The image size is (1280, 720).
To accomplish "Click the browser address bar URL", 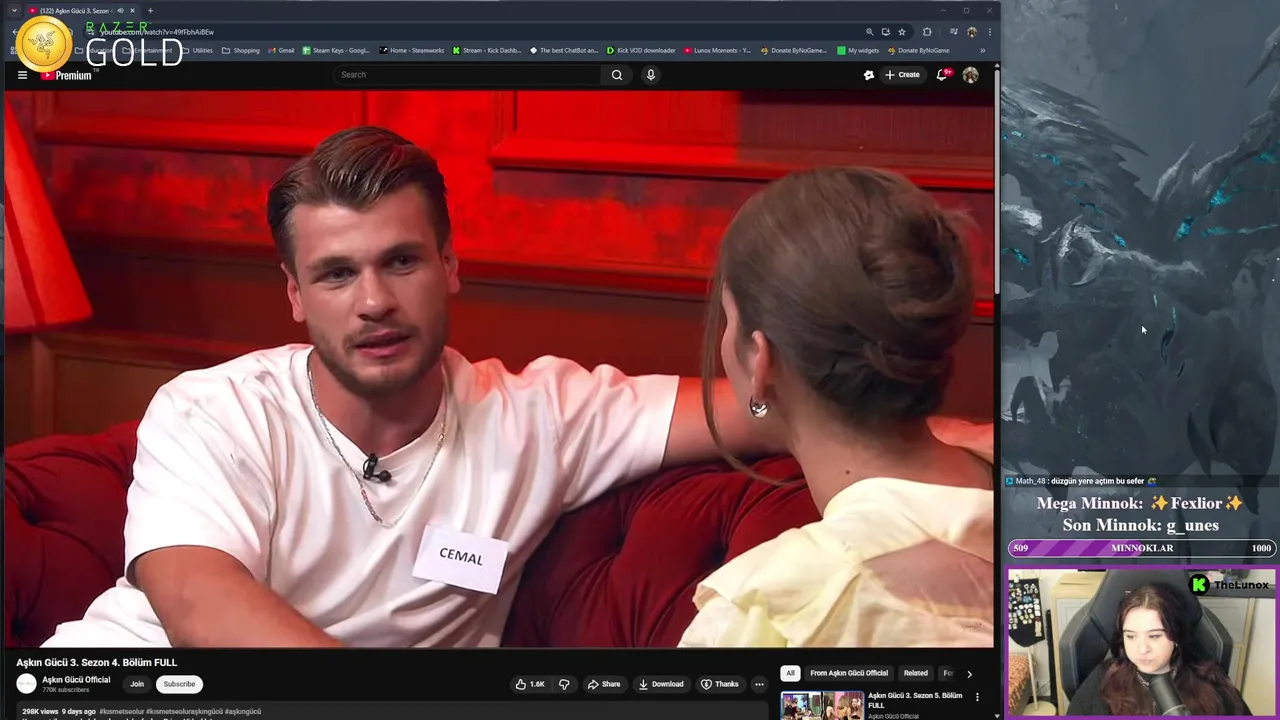I will point(157,32).
